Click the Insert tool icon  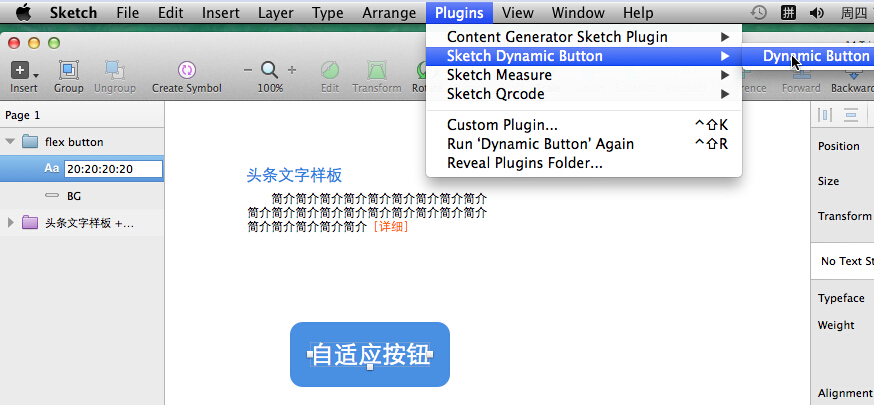pos(20,70)
